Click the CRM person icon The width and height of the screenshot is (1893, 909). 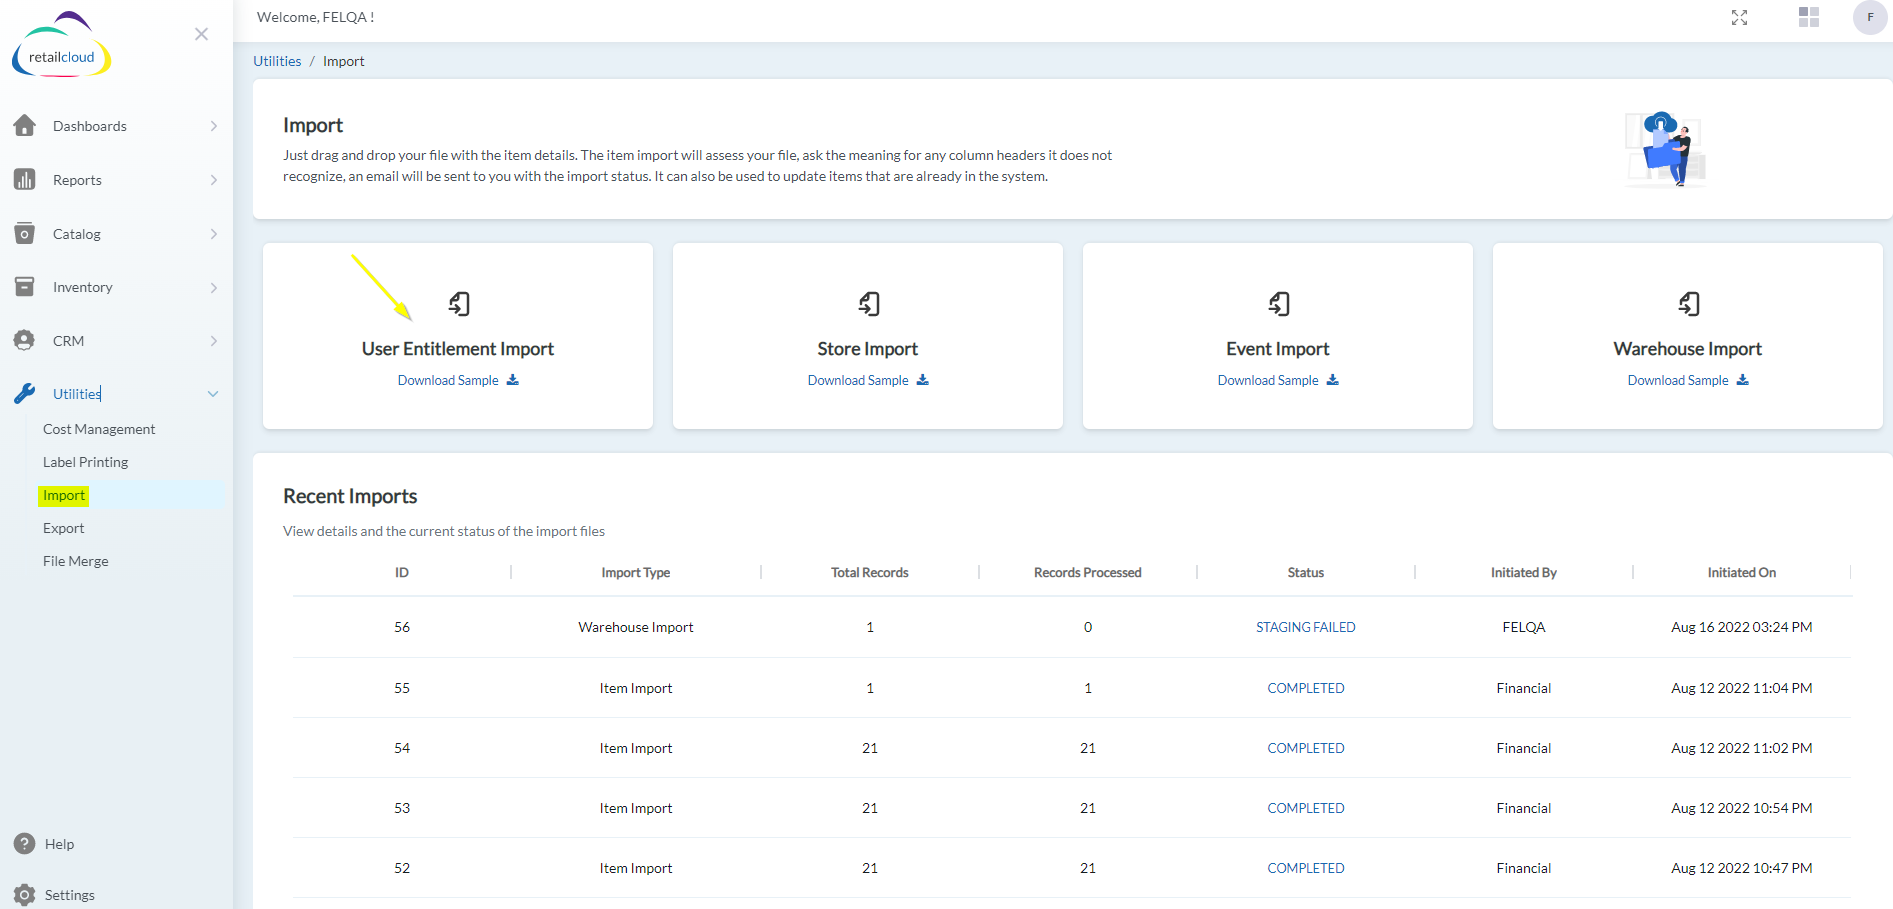[25, 341]
